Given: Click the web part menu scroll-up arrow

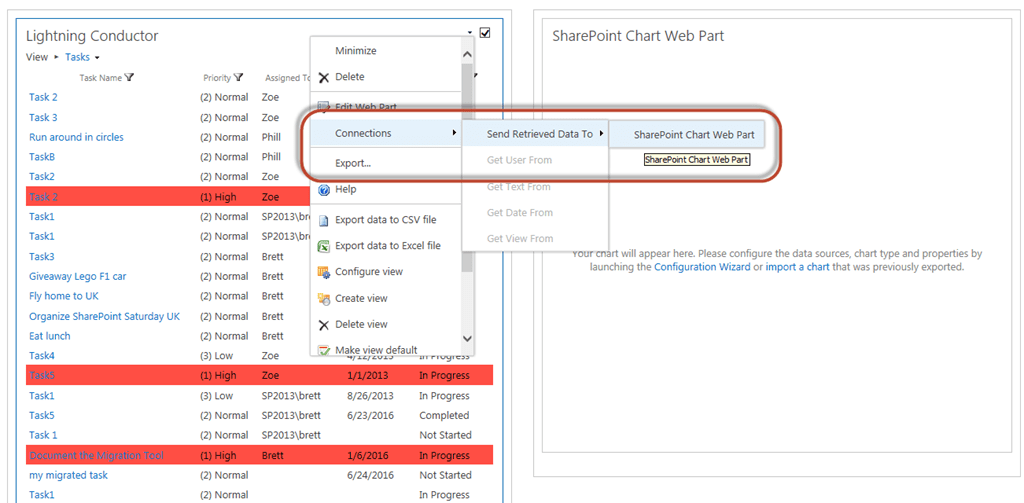Looking at the screenshot, I should pyautogui.click(x=467, y=54).
